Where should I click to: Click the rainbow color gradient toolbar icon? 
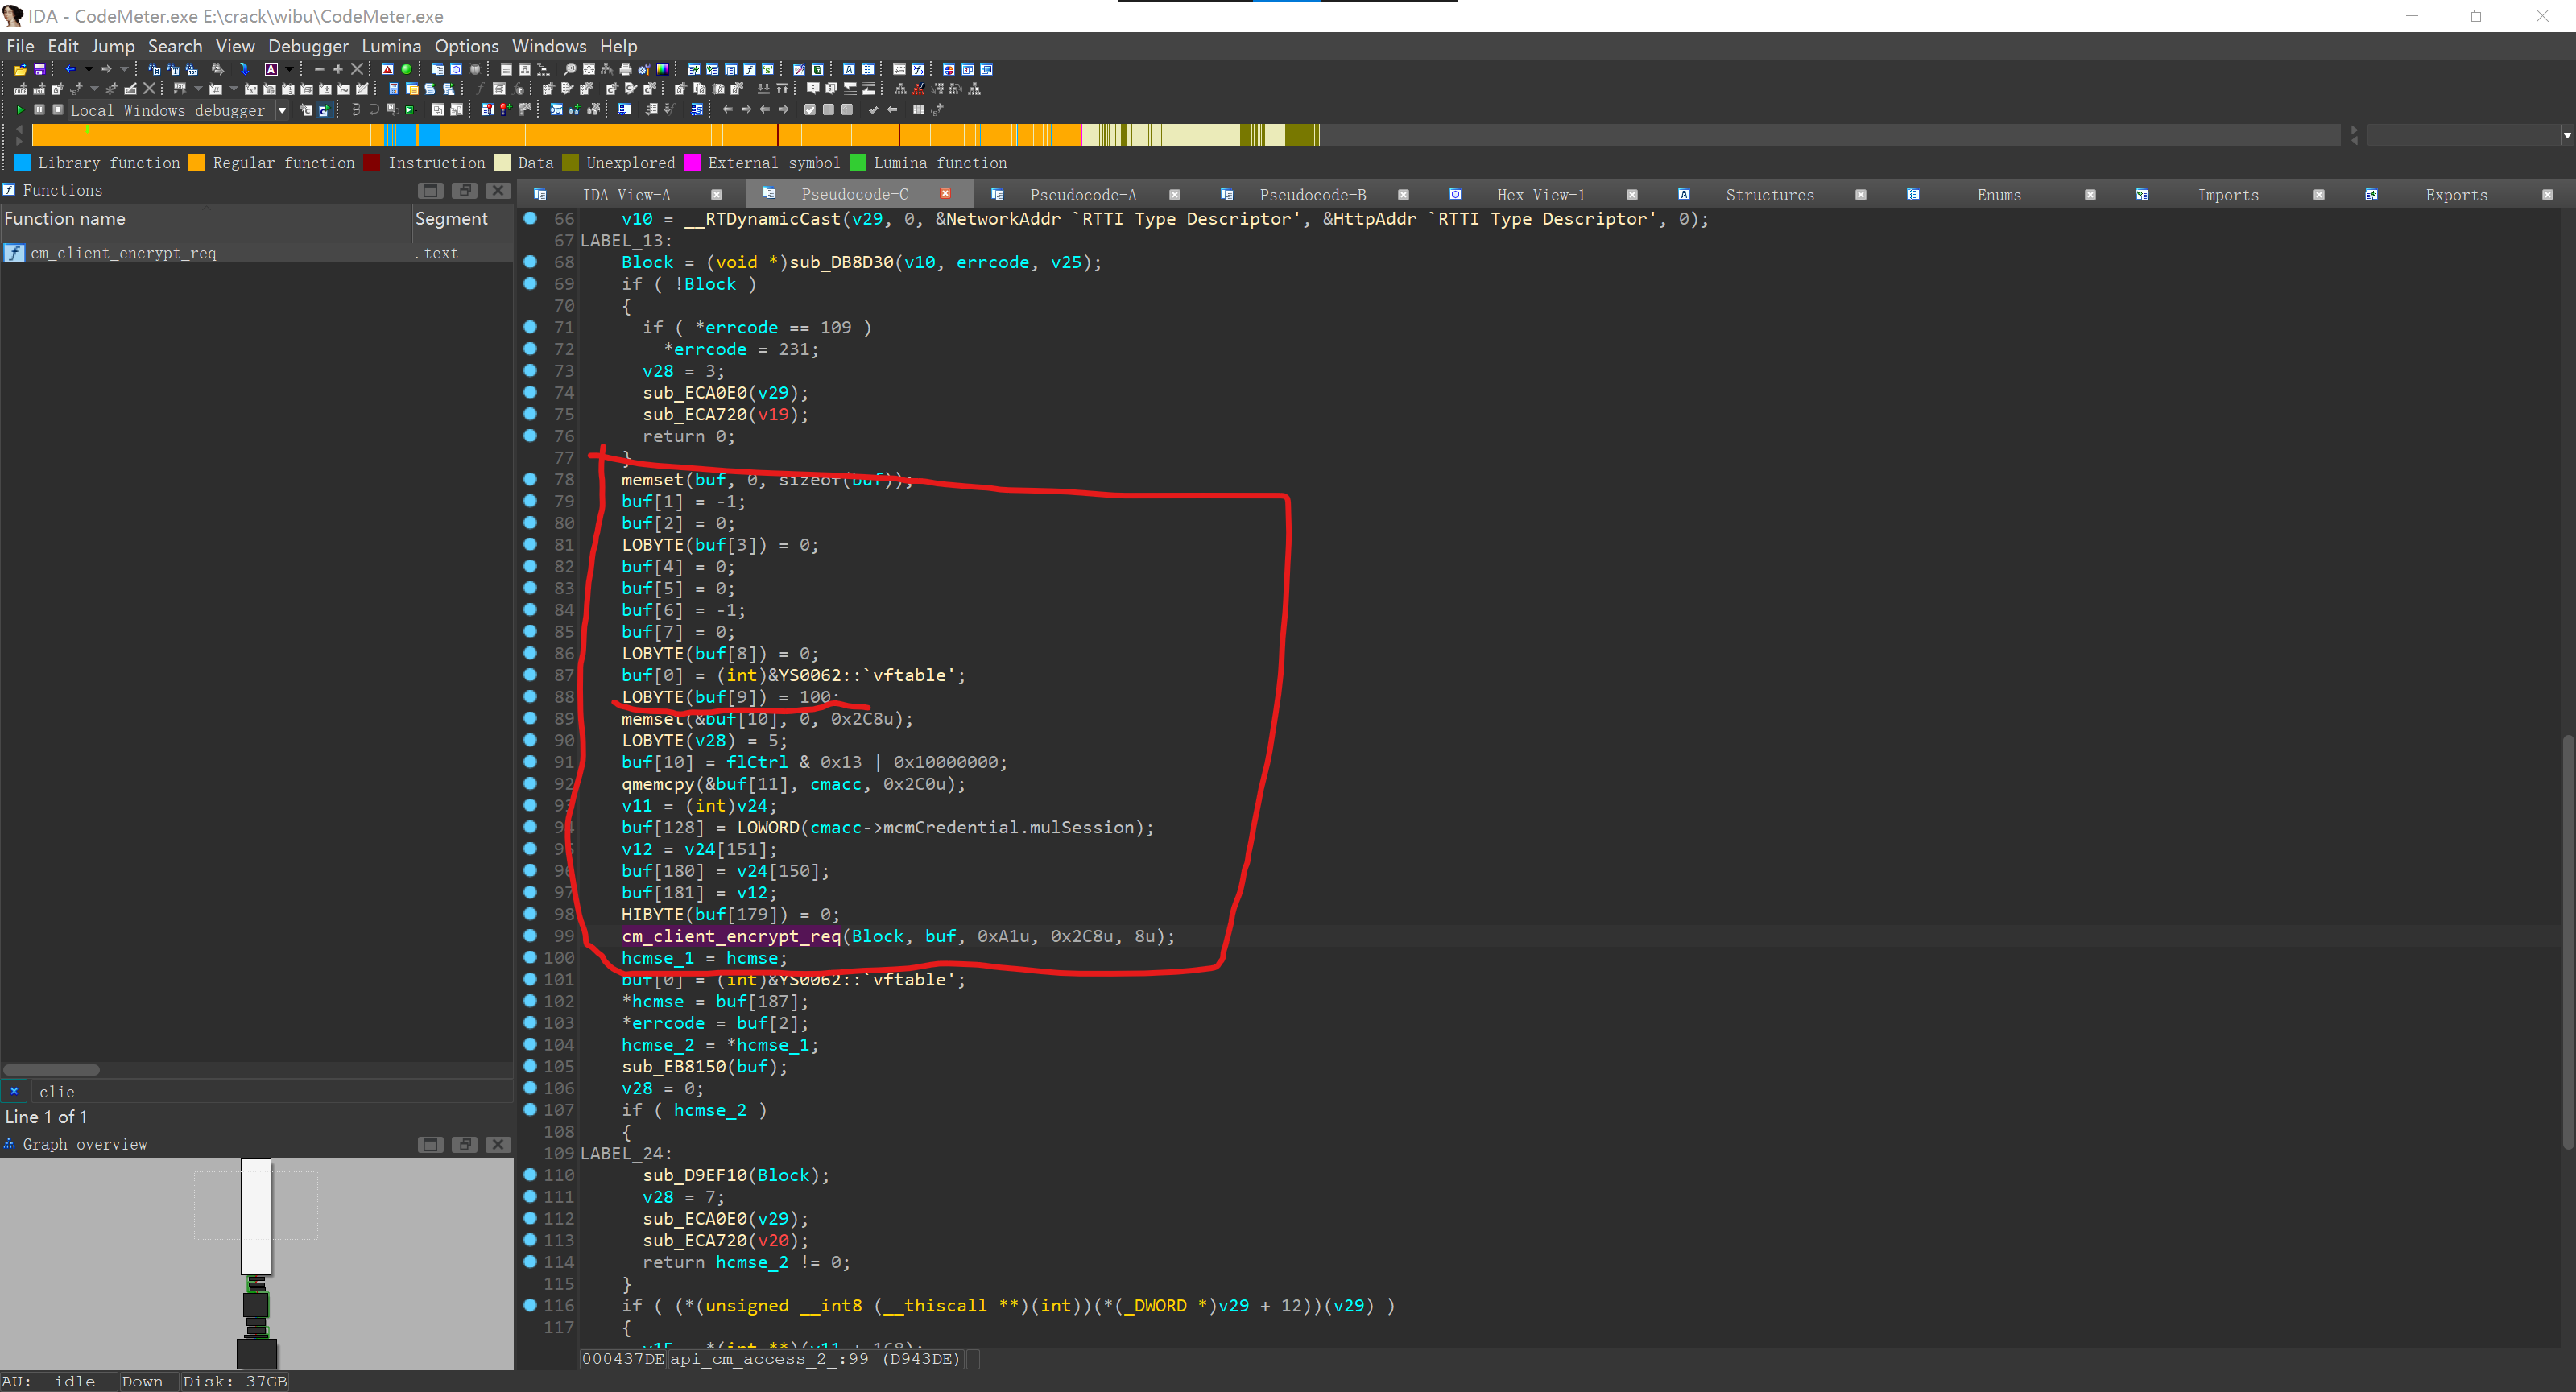coord(662,69)
